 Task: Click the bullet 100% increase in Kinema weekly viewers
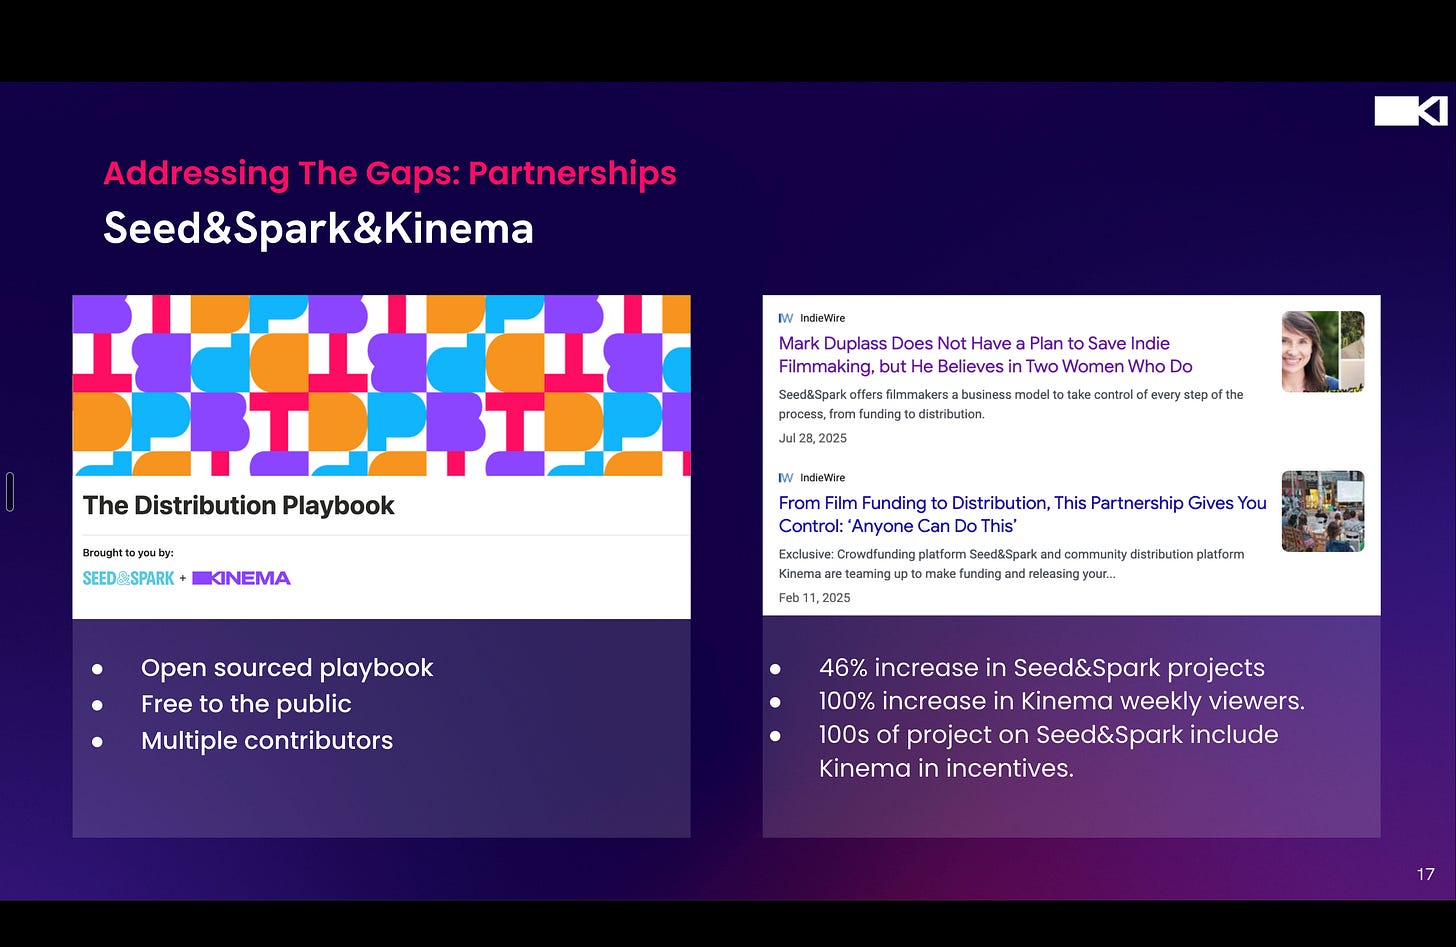click(x=1062, y=701)
